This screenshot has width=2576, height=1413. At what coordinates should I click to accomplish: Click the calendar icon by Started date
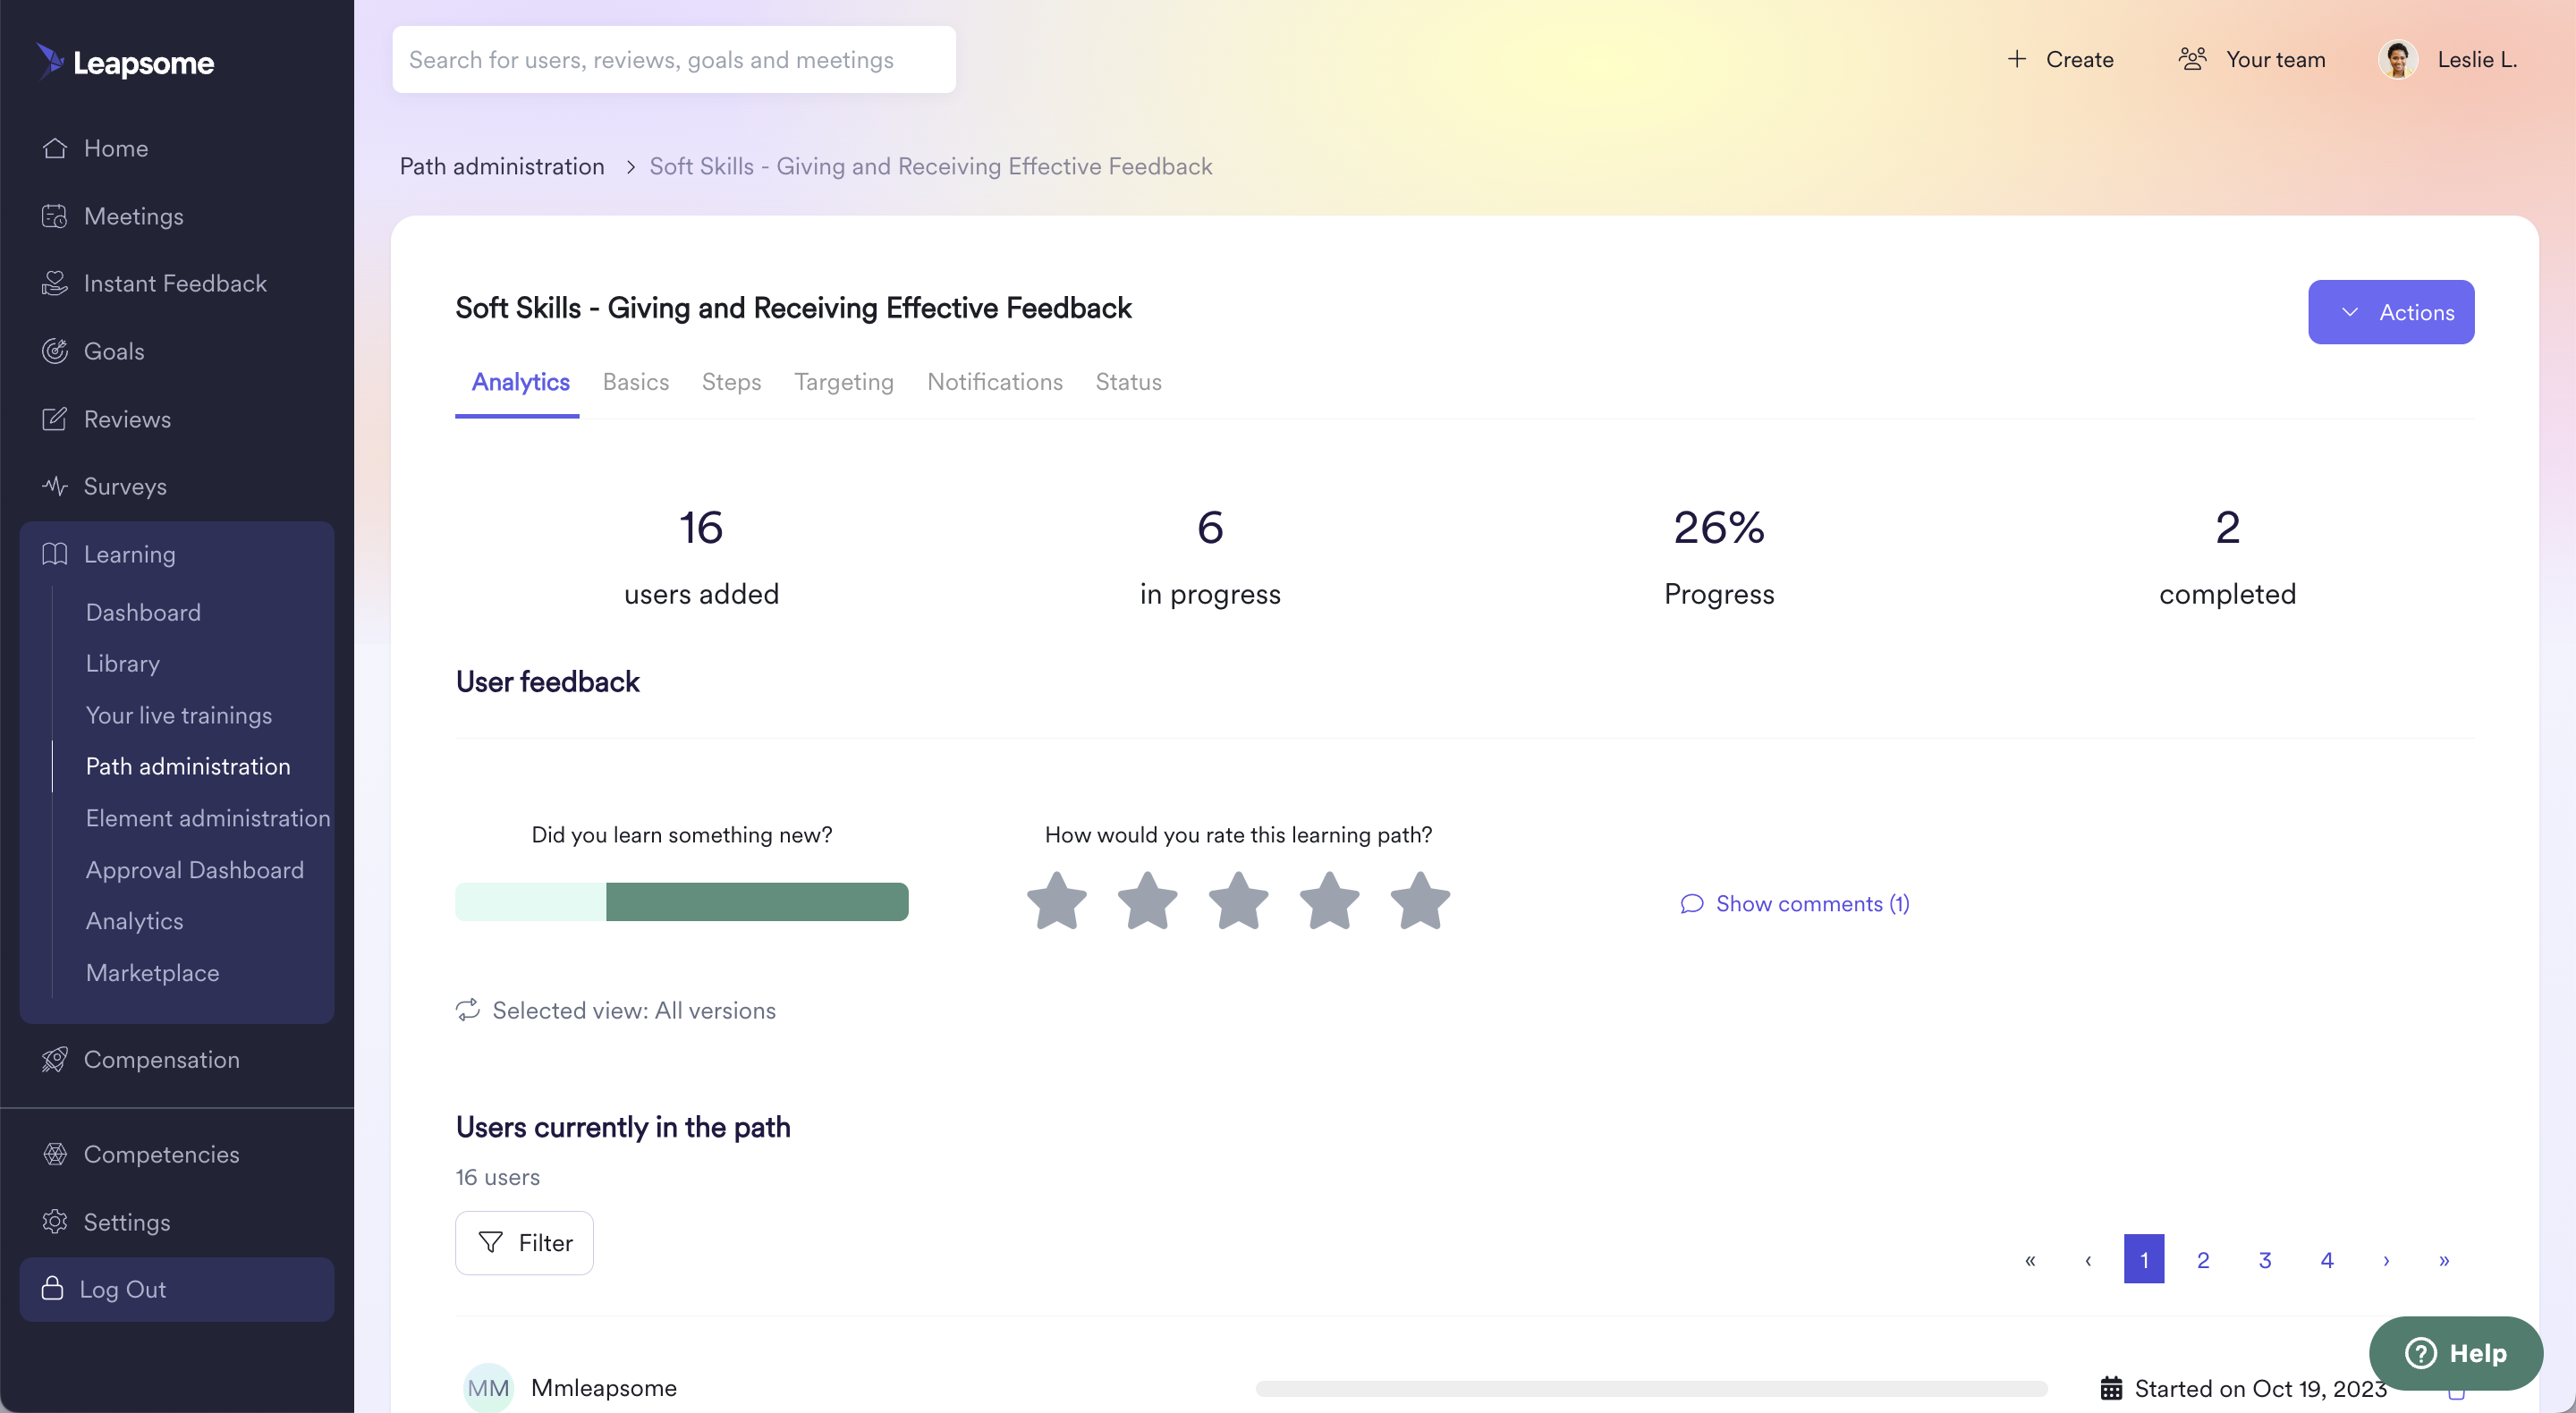(x=2111, y=1388)
